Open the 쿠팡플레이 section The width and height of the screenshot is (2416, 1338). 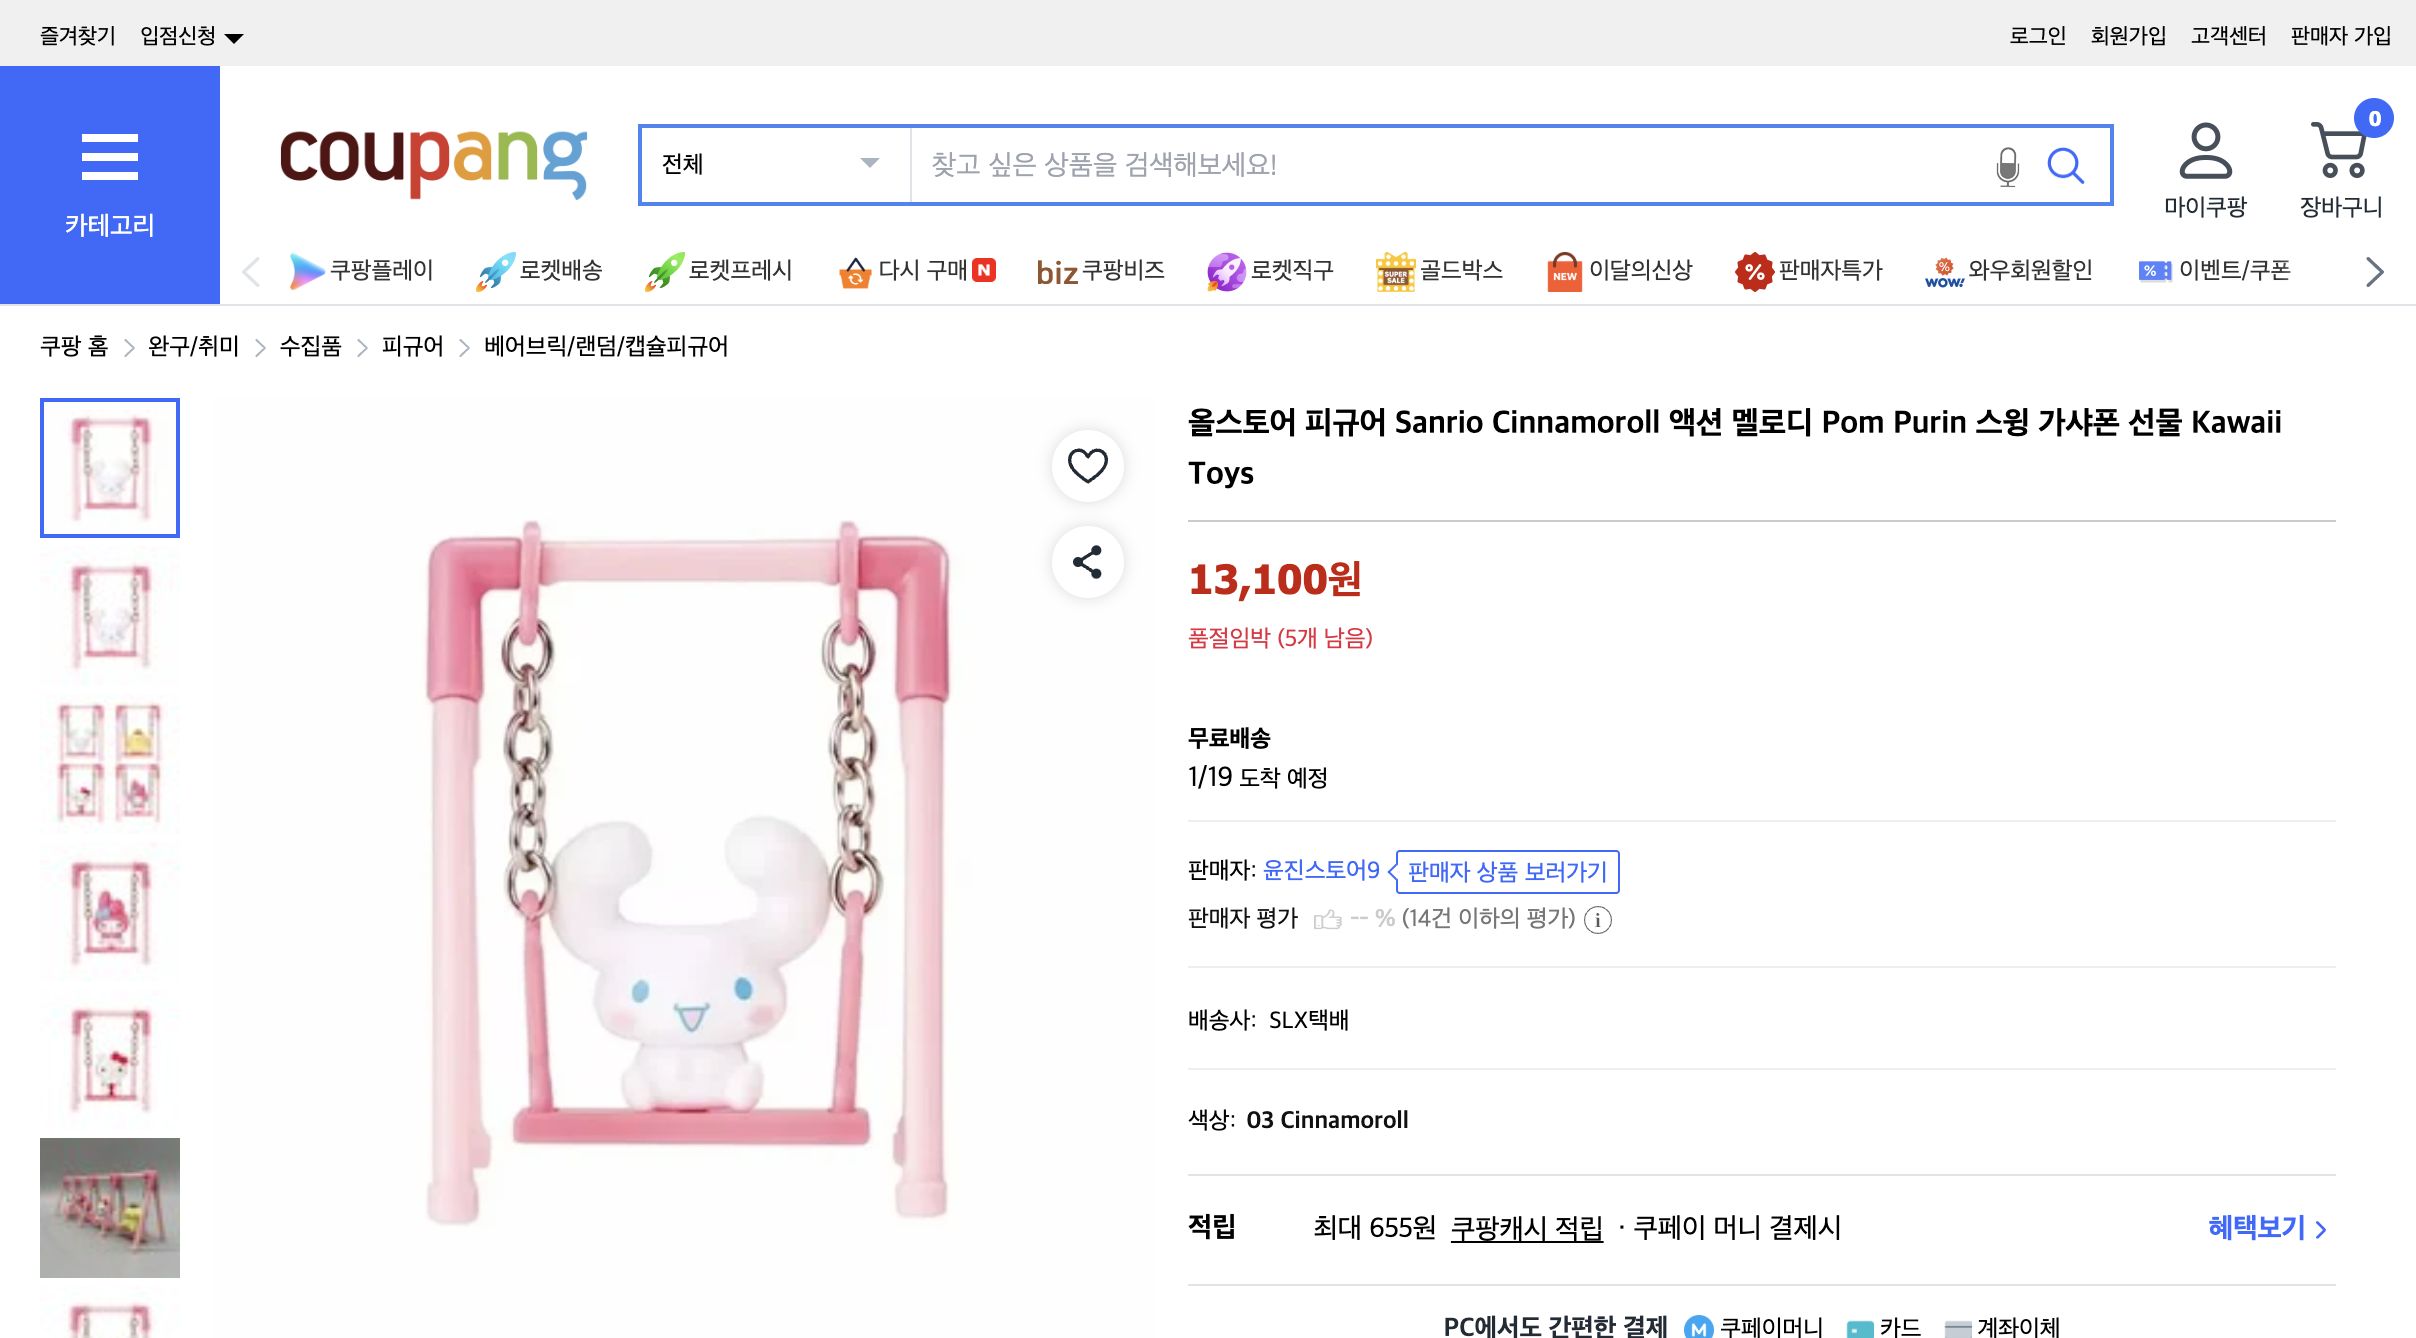305,270
